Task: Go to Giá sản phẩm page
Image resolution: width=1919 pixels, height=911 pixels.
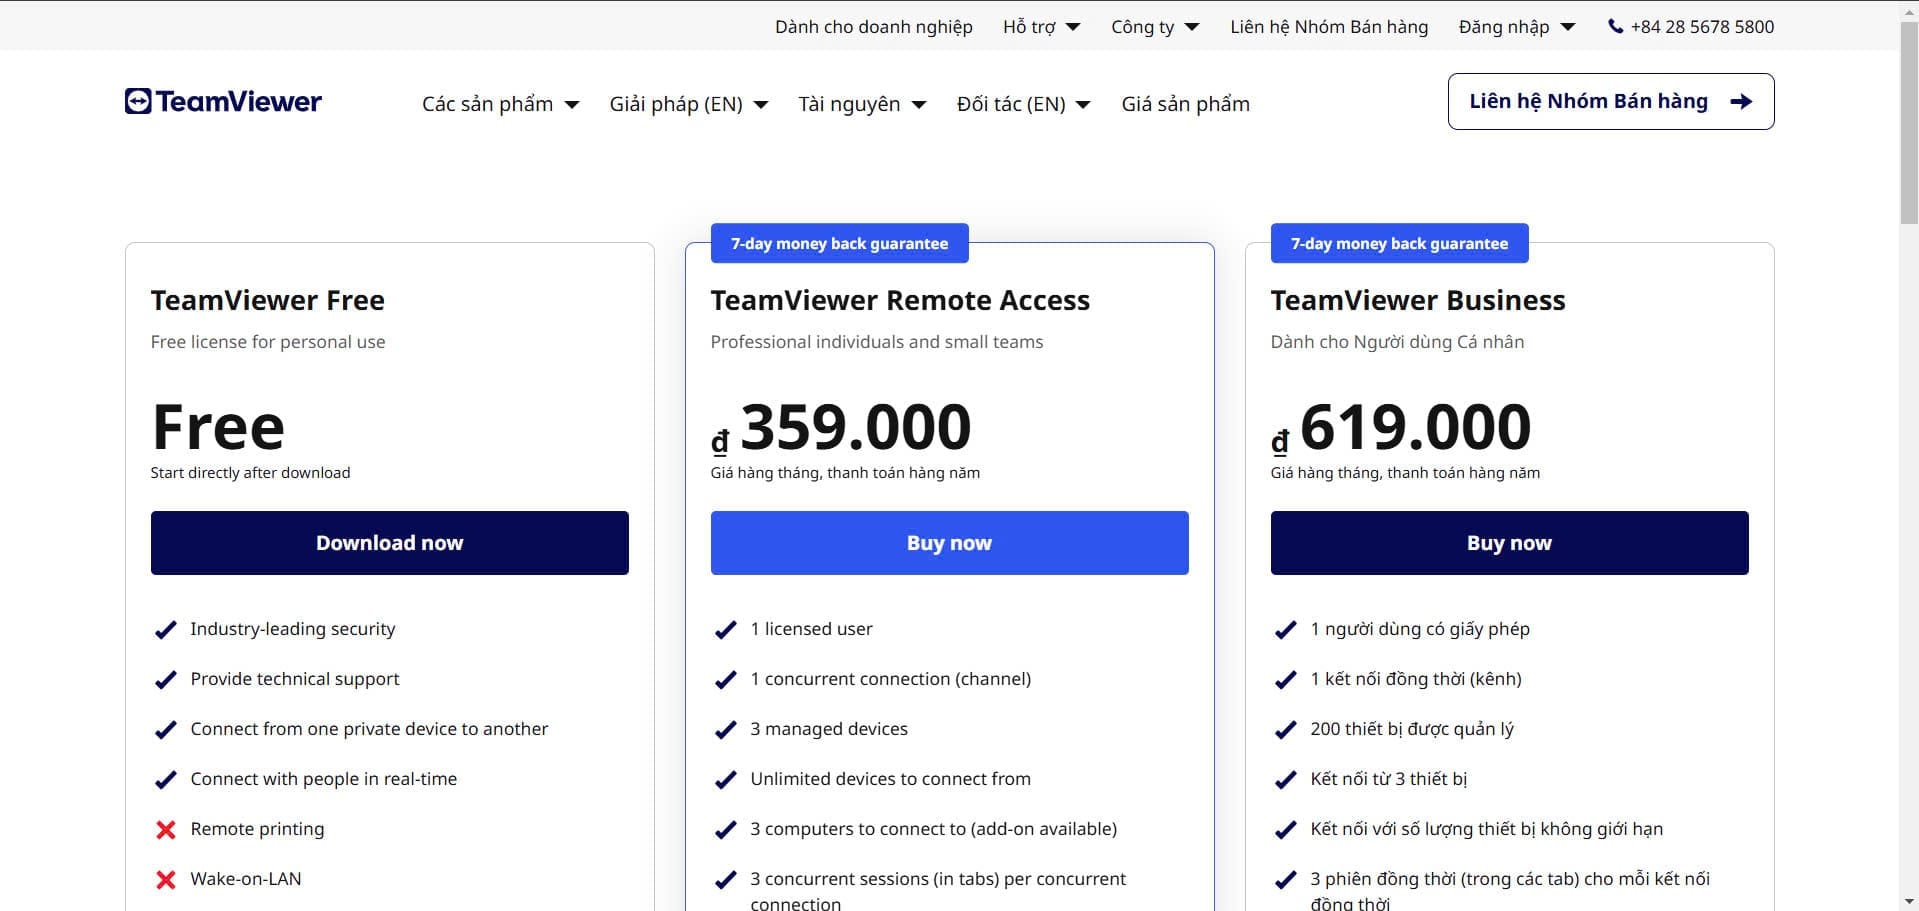Action: click(1185, 104)
